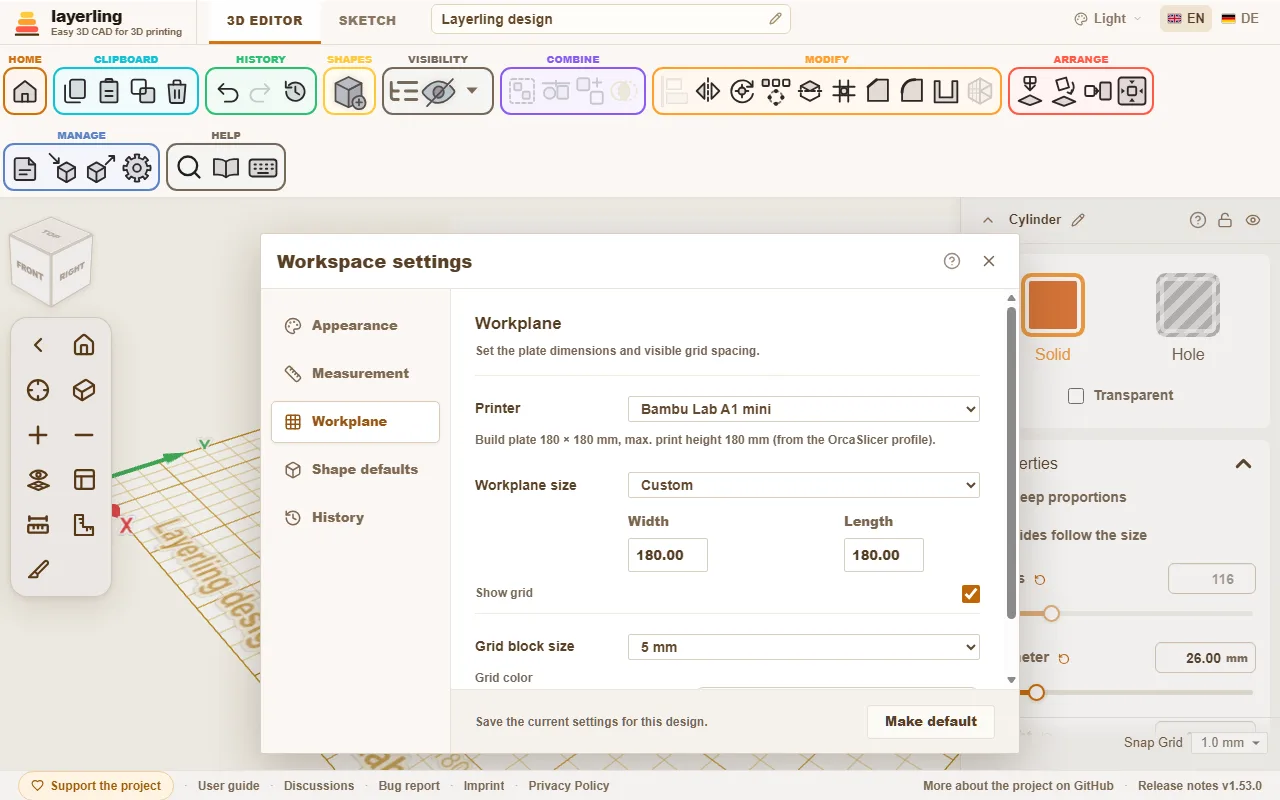The image size is (1280, 800).
Task: Switch to the 3D EDITOR tab
Action: [264, 20]
